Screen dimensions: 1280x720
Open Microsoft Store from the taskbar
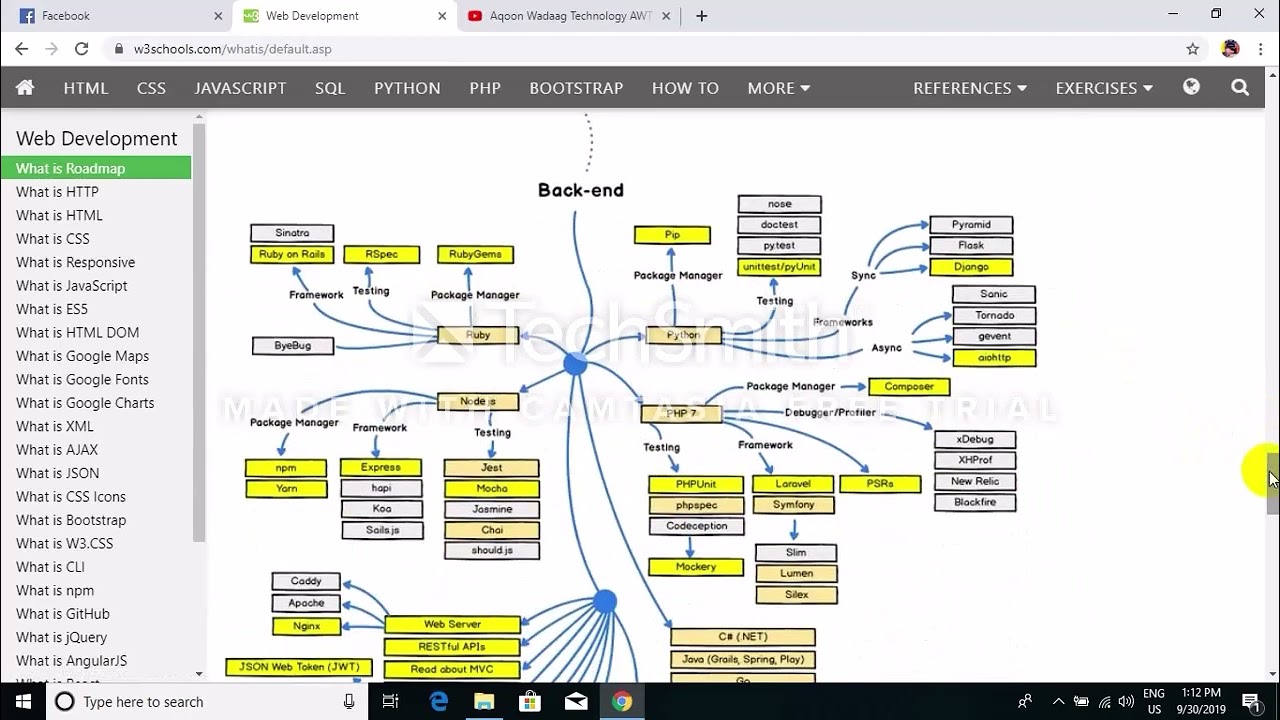point(530,701)
